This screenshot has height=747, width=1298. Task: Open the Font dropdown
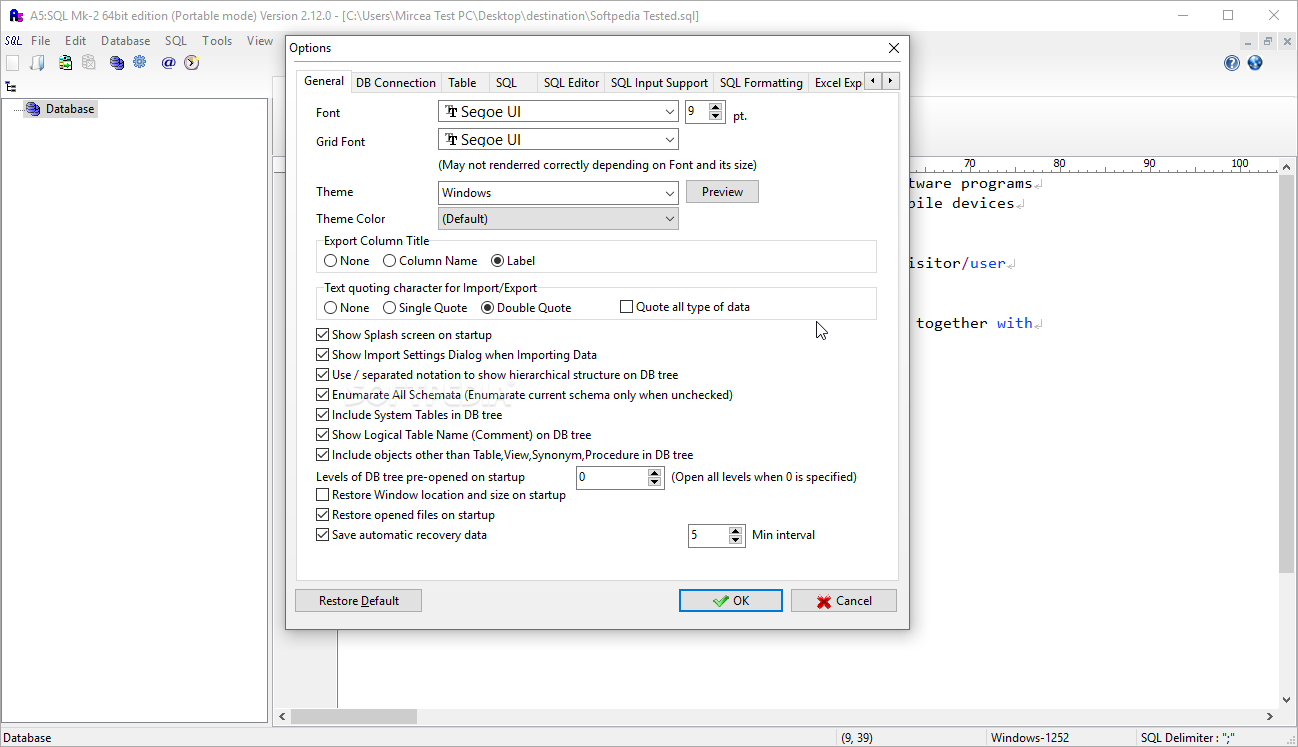point(558,112)
